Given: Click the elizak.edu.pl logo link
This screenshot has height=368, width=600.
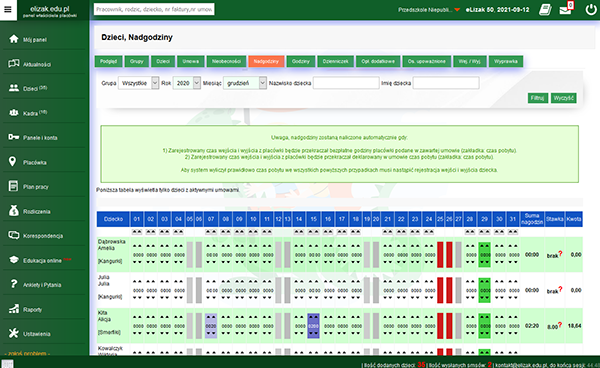Looking at the screenshot, I should (x=49, y=11).
